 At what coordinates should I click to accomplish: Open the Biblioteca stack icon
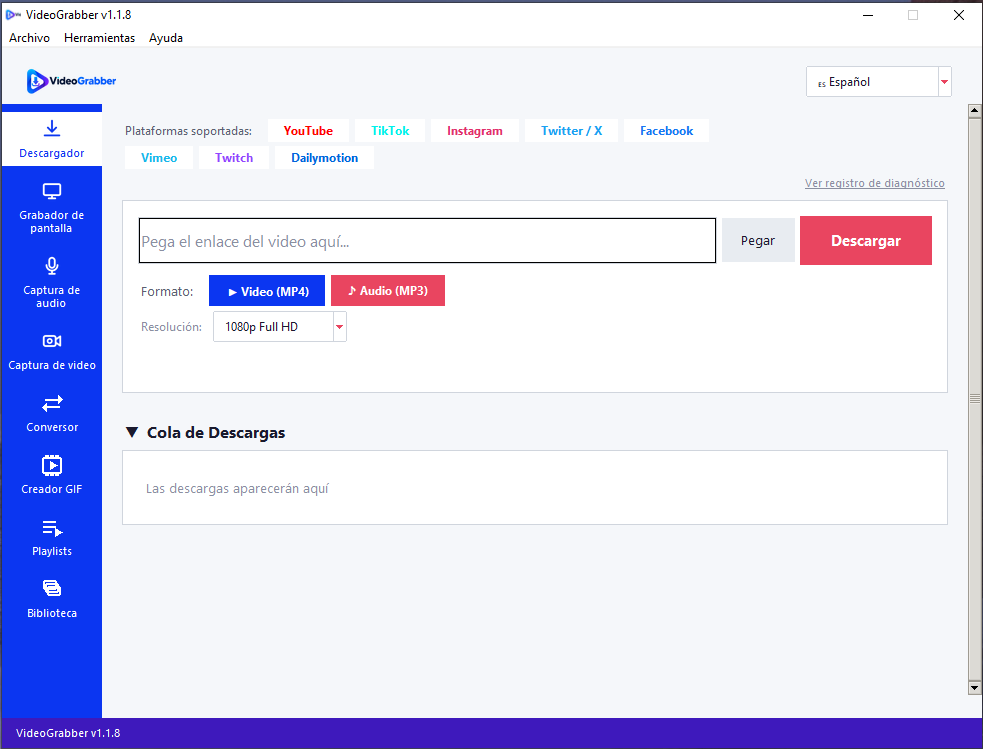point(52,588)
